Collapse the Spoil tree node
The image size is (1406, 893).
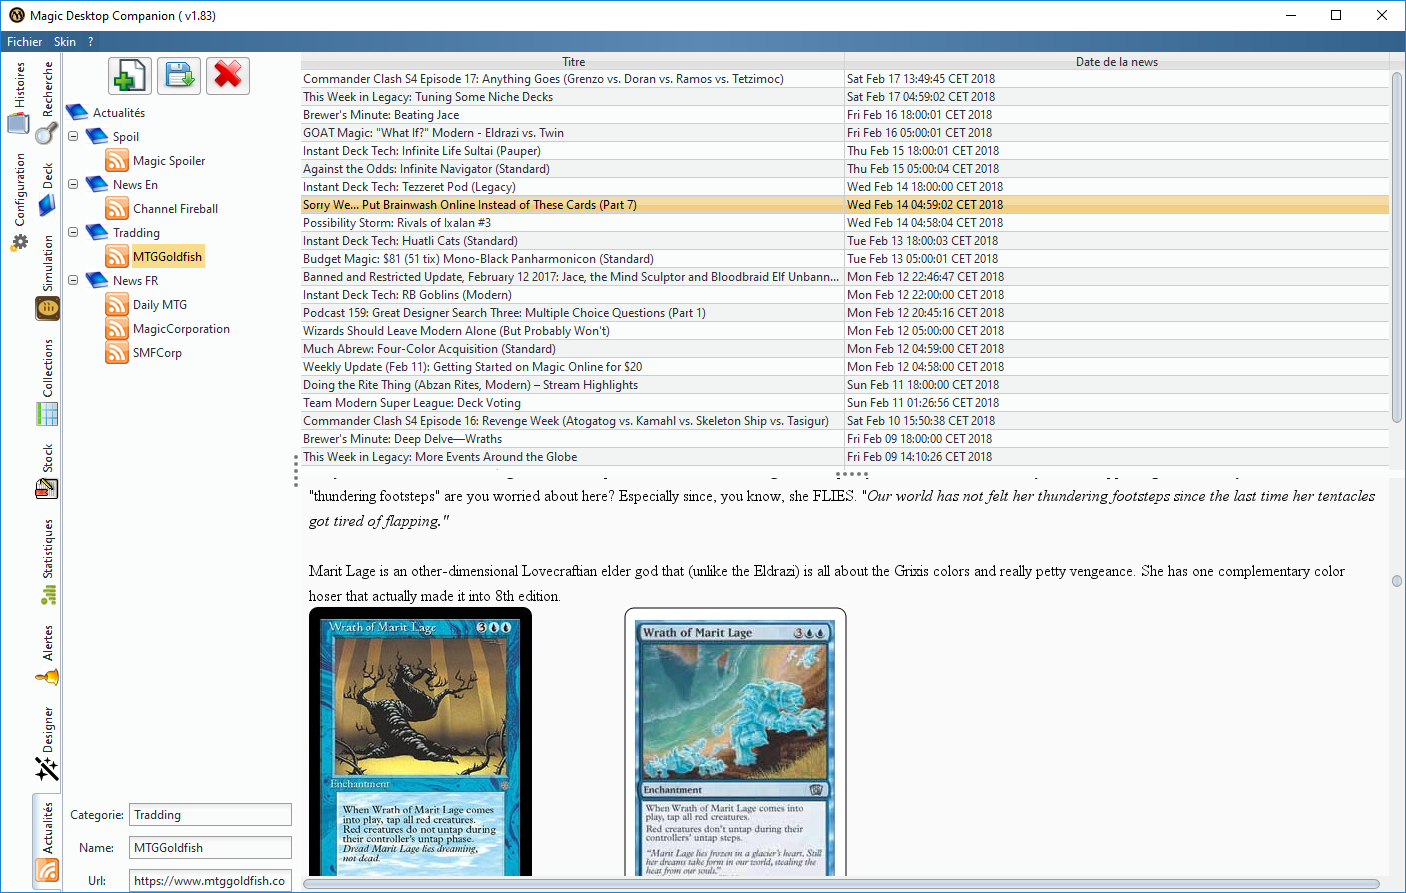coord(73,136)
